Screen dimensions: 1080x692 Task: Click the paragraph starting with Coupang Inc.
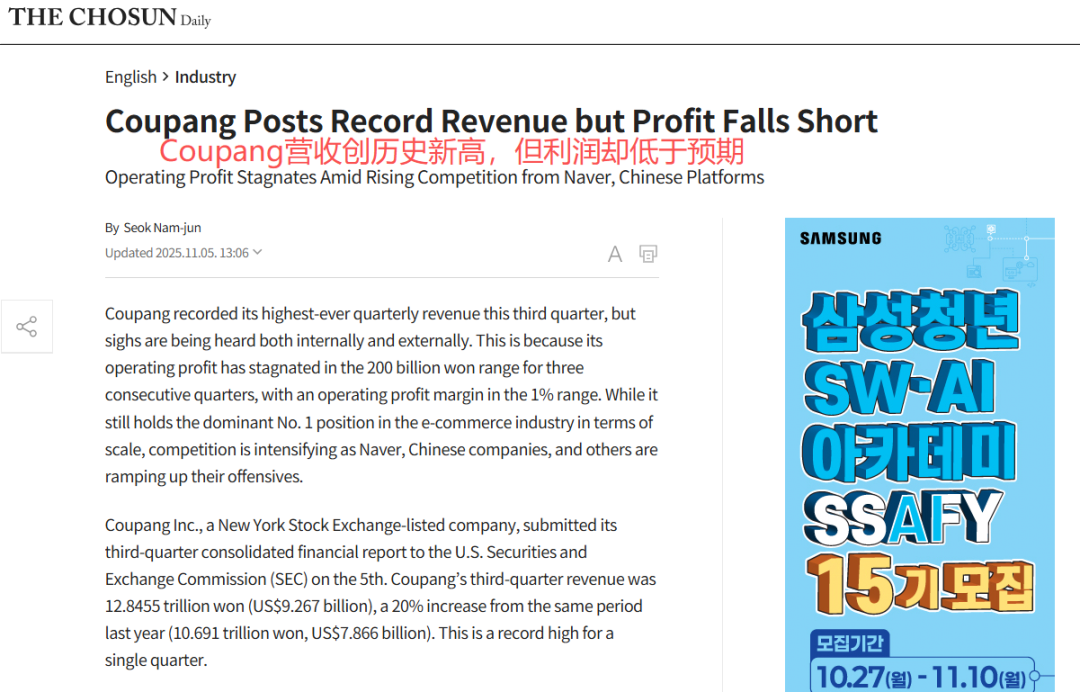(x=381, y=592)
